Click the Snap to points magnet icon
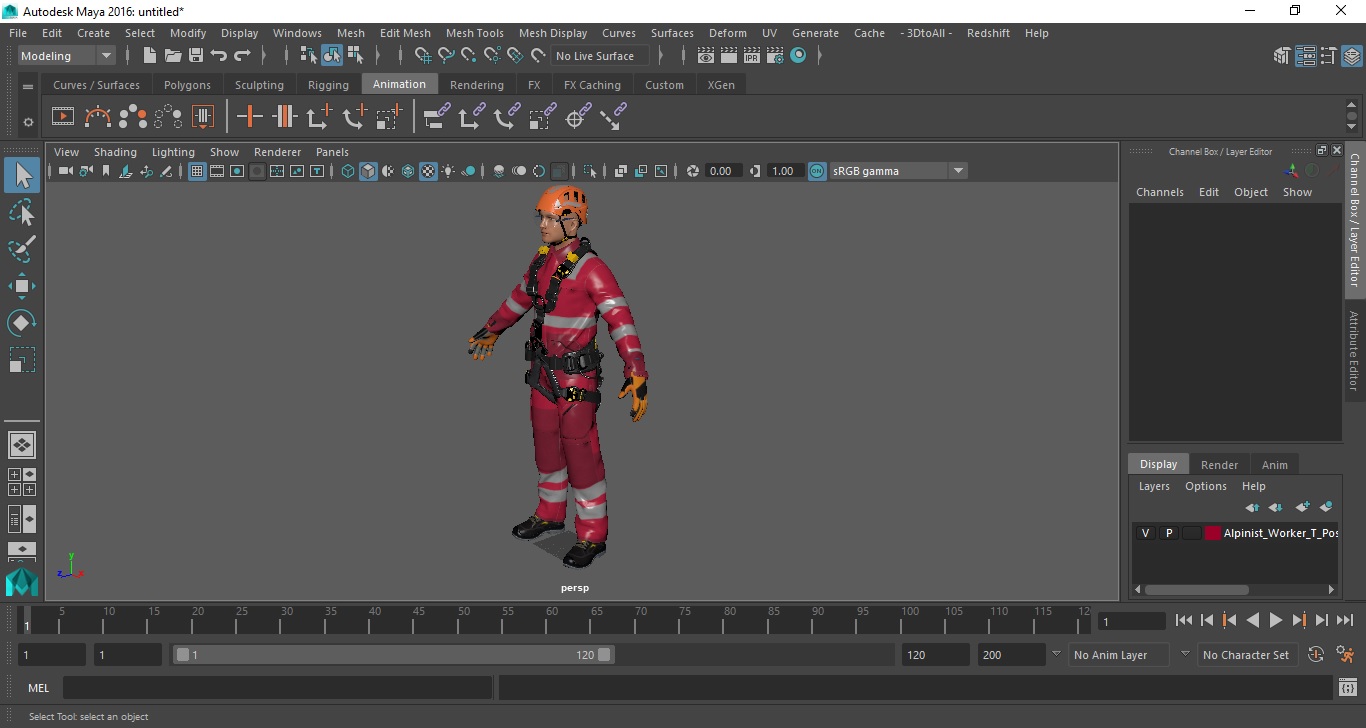1366x728 pixels. (469, 56)
